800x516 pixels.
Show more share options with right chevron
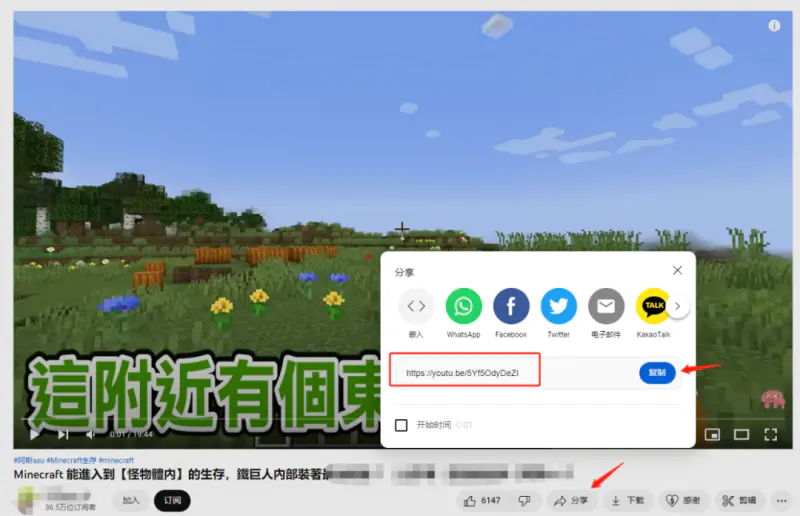point(680,306)
